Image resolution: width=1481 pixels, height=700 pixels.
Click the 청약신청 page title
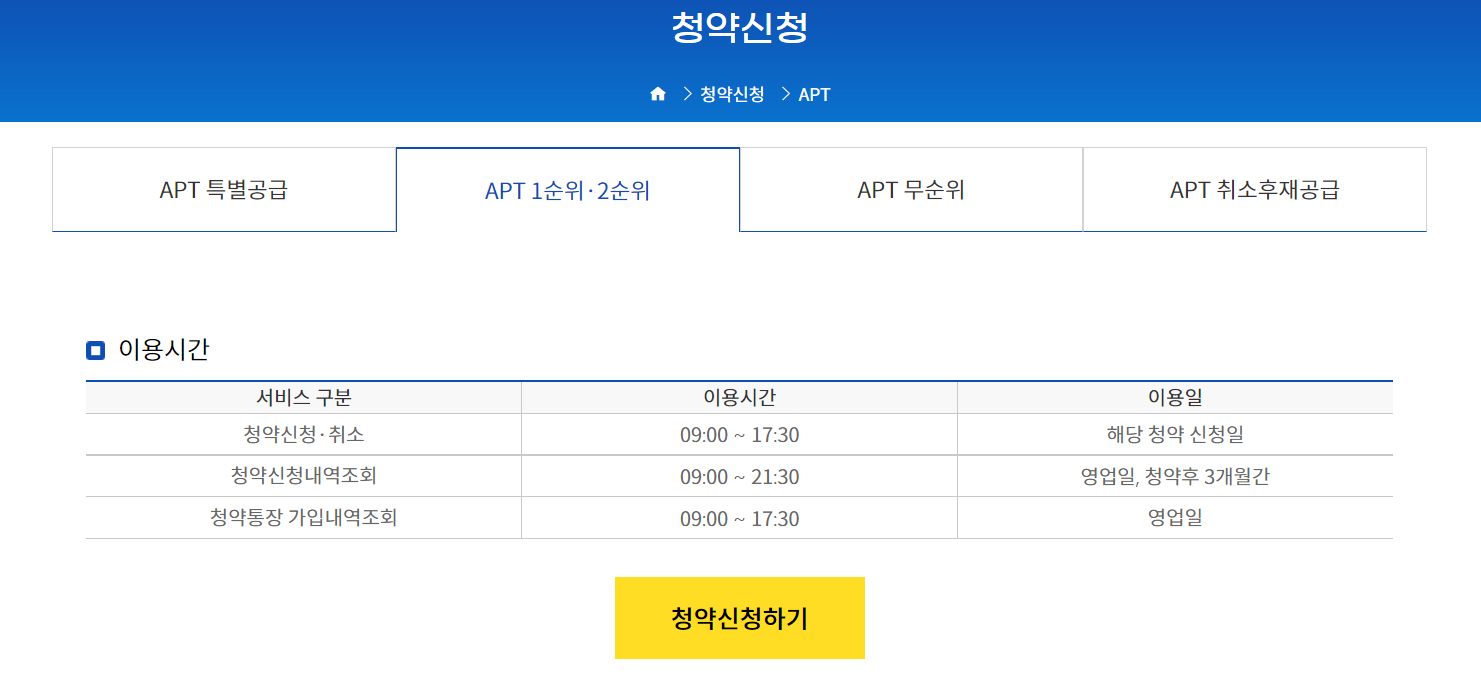[740, 28]
